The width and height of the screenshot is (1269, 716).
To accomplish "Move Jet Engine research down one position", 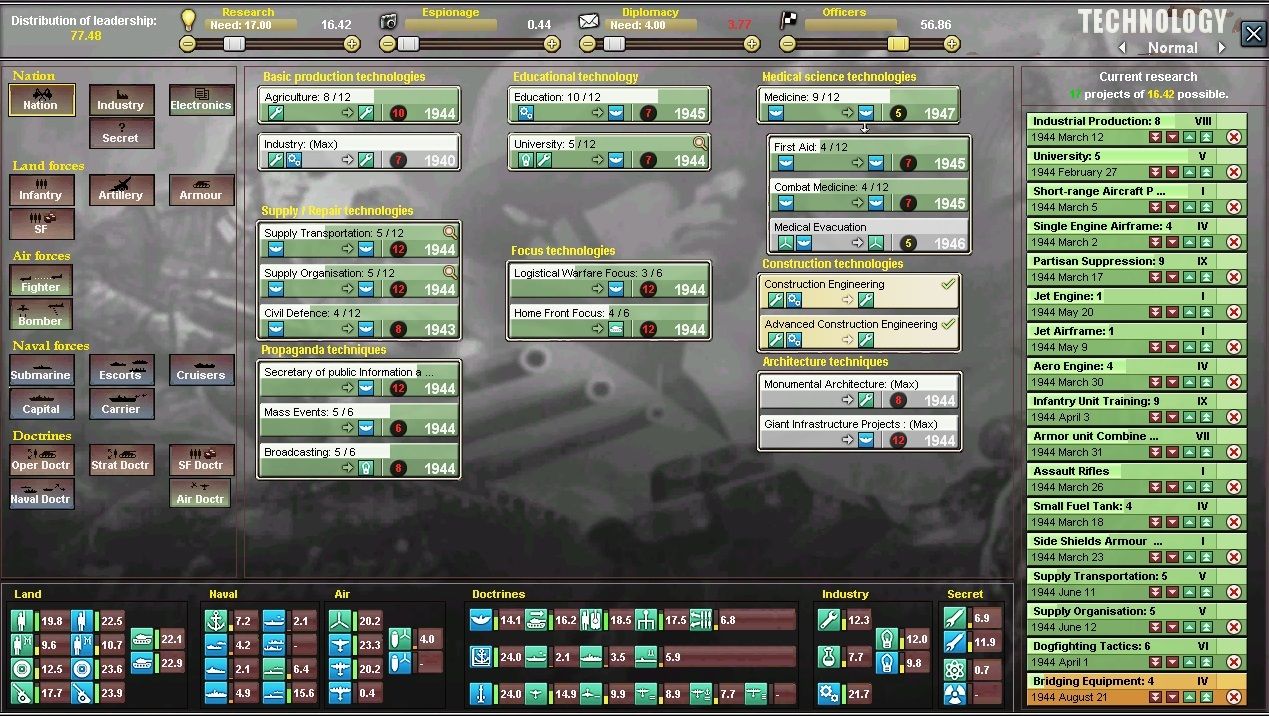I will click(x=1172, y=312).
